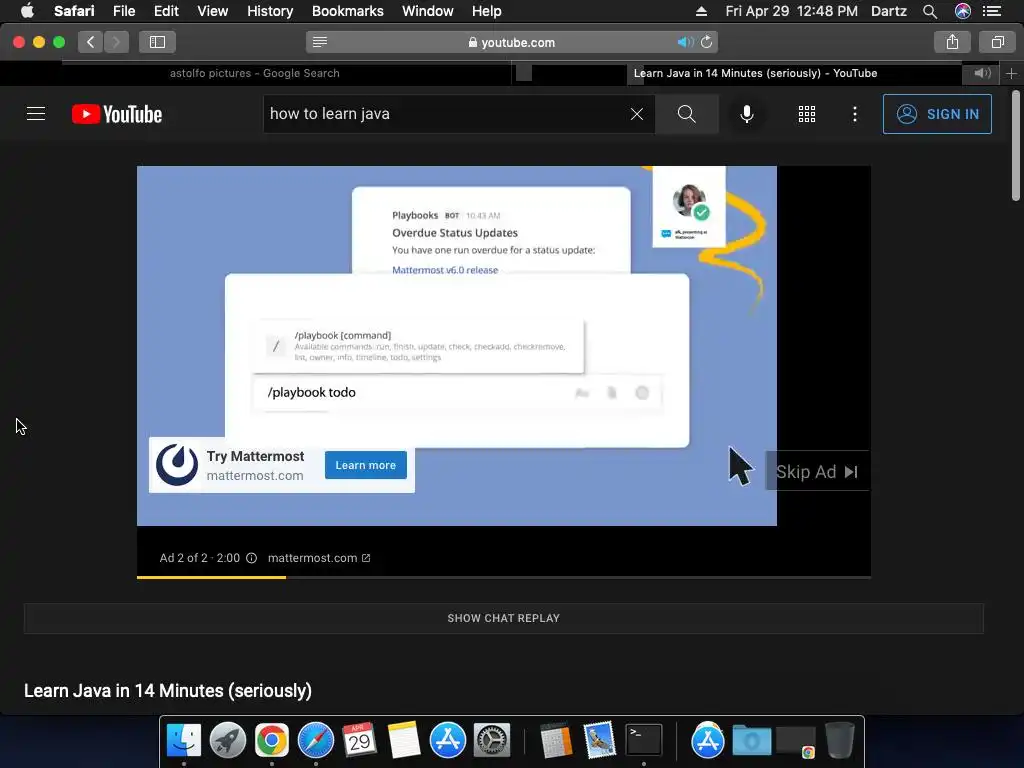Screen dimensions: 1024x768
Task: Show ad info via the info circle icon
Action: coord(251,558)
